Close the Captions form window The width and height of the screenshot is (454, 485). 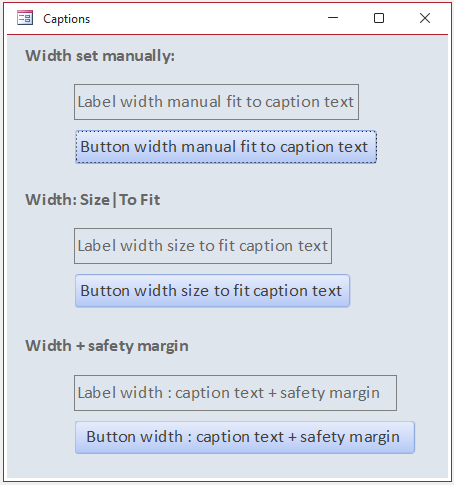(425, 18)
